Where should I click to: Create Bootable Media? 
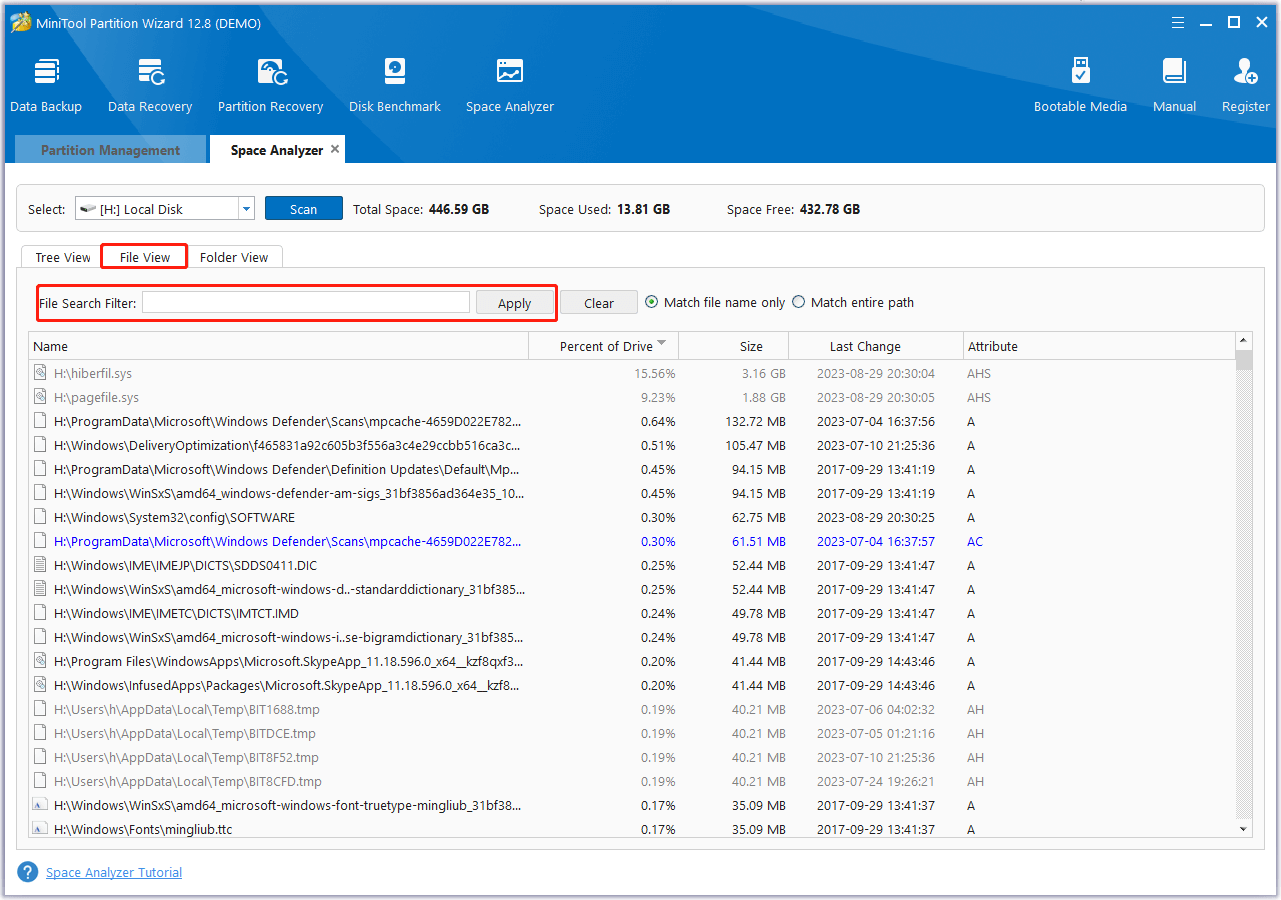click(x=1080, y=85)
